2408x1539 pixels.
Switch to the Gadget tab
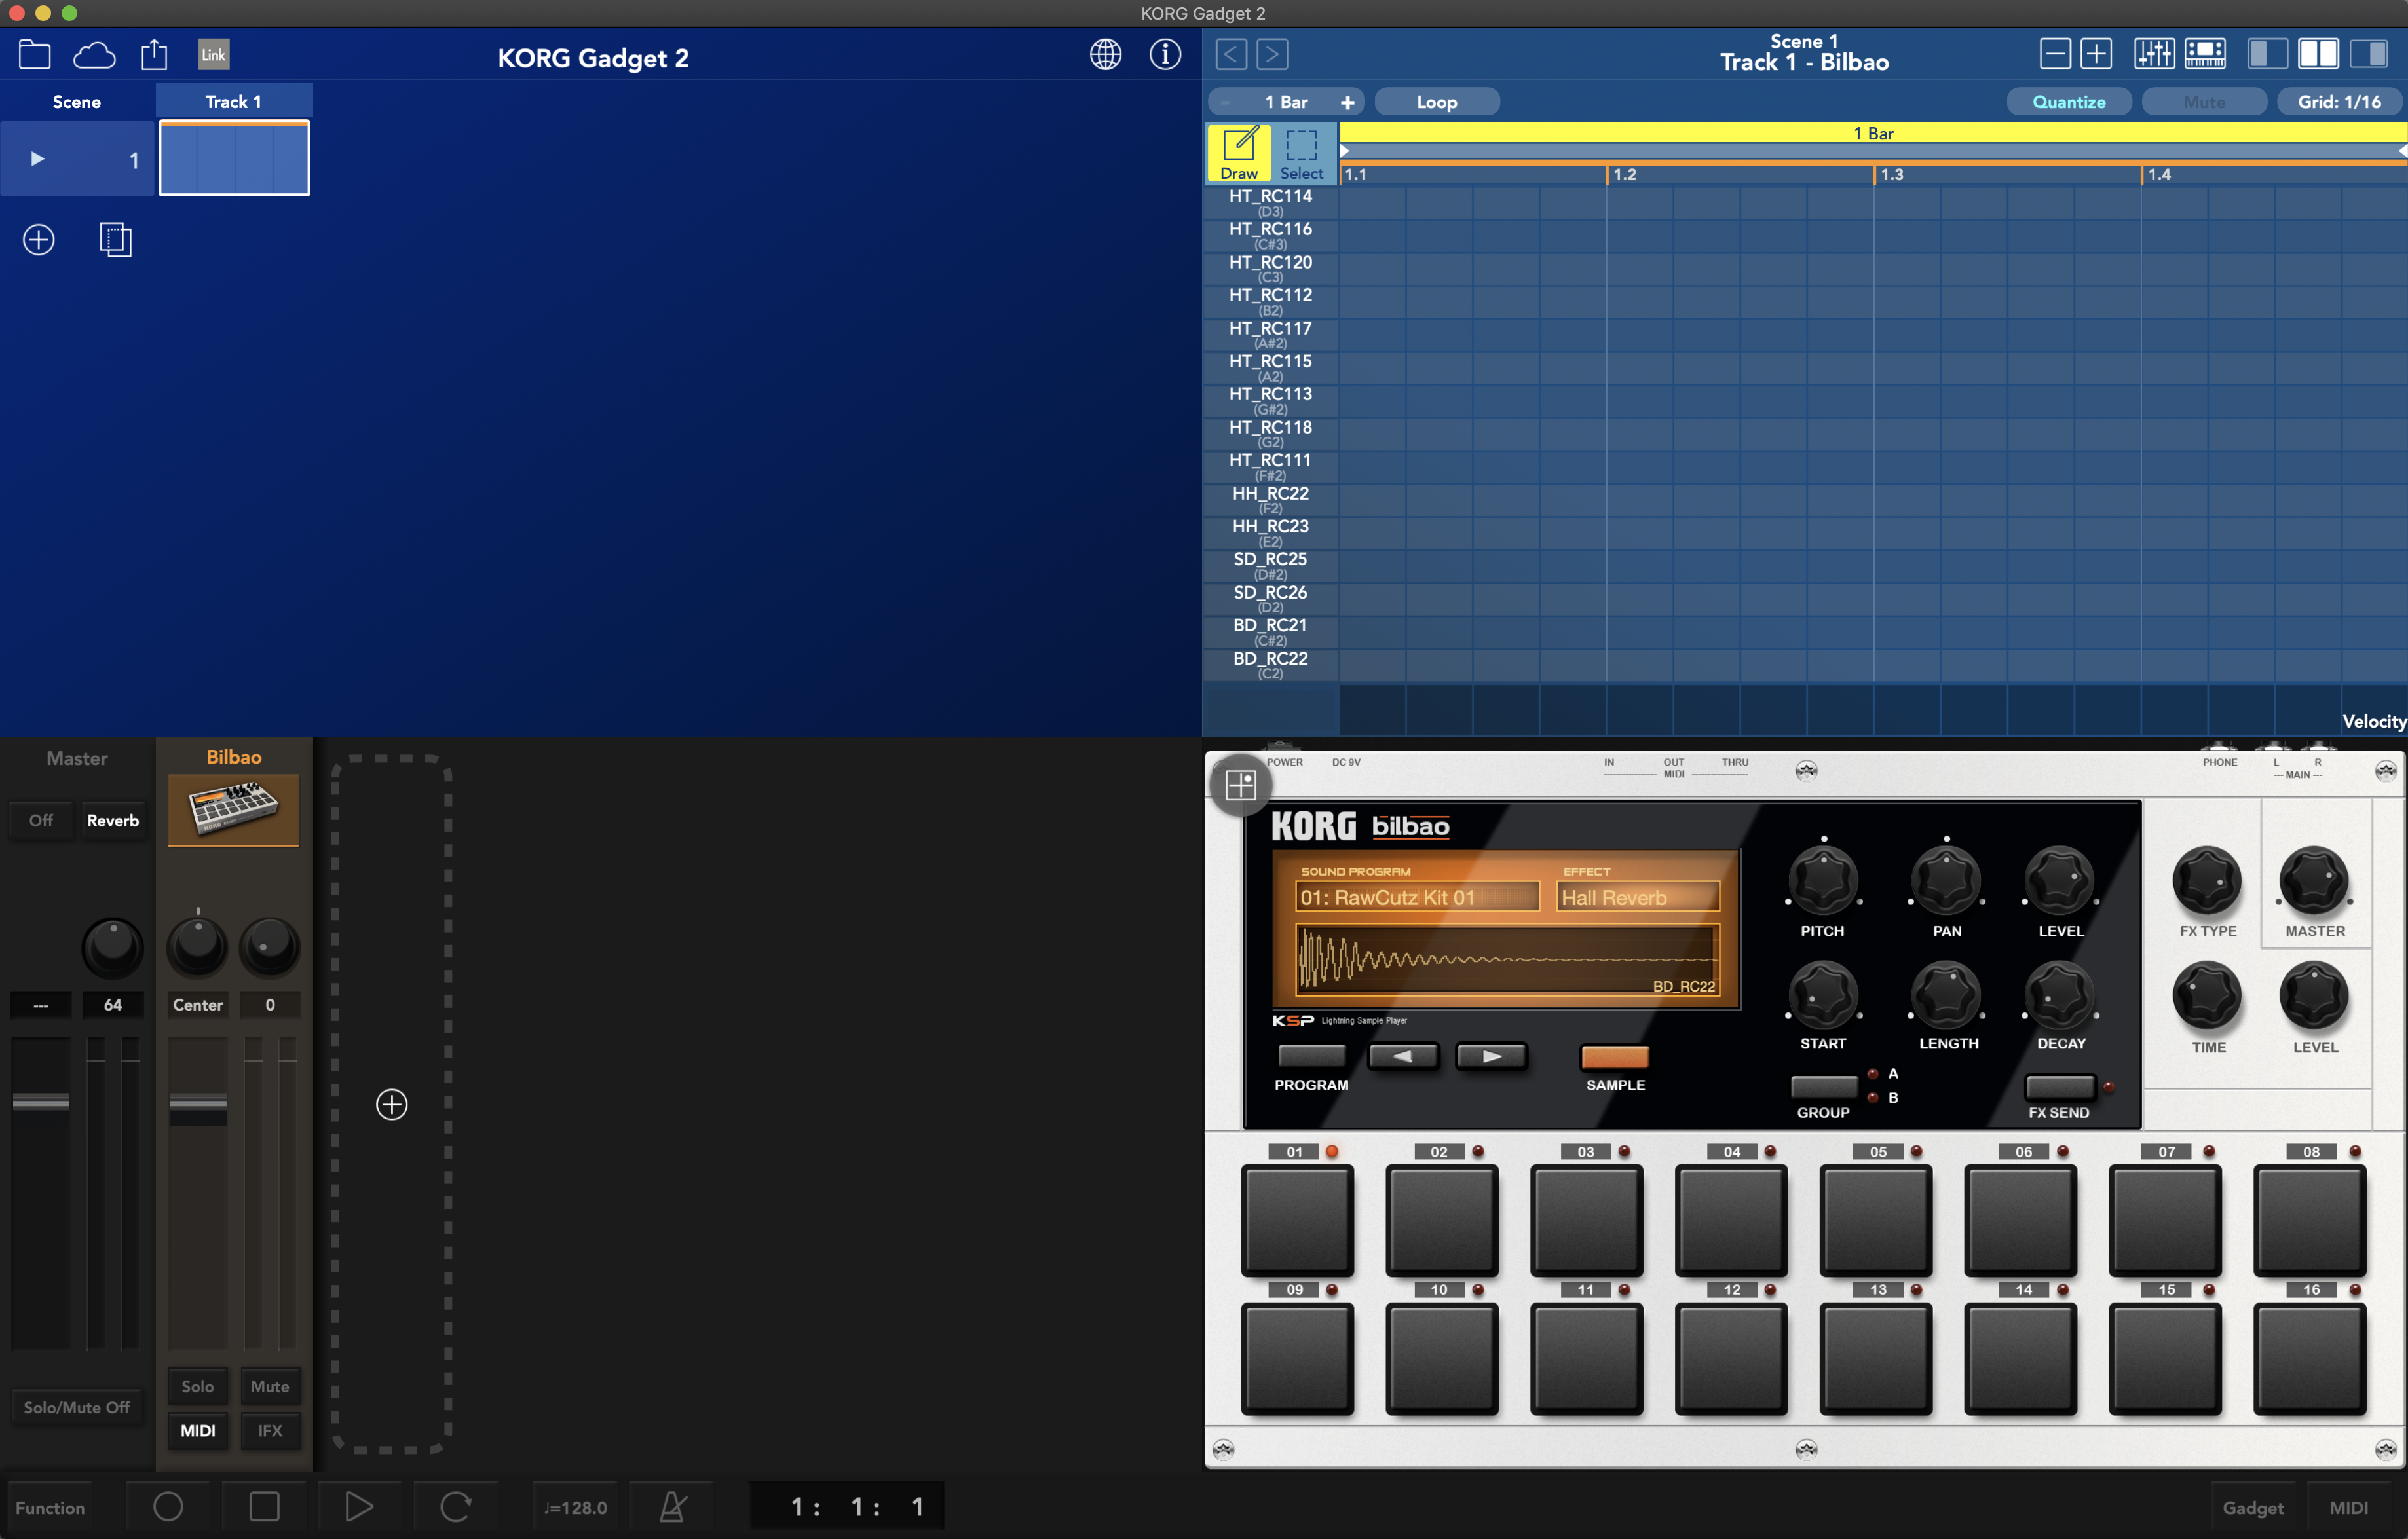2252,1508
